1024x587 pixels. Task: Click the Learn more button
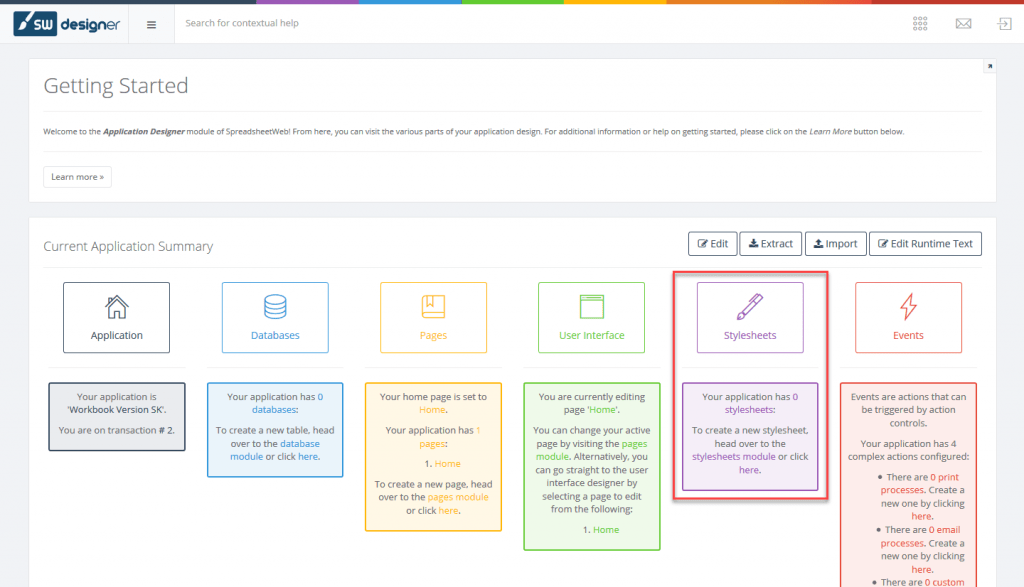pos(77,177)
